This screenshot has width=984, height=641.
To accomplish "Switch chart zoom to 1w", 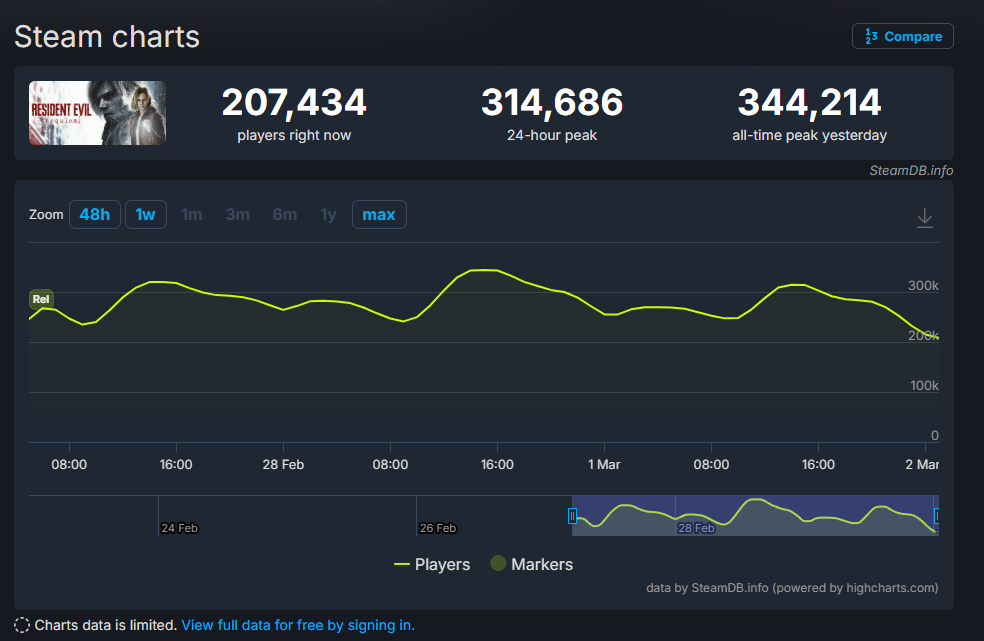I will (146, 214).
